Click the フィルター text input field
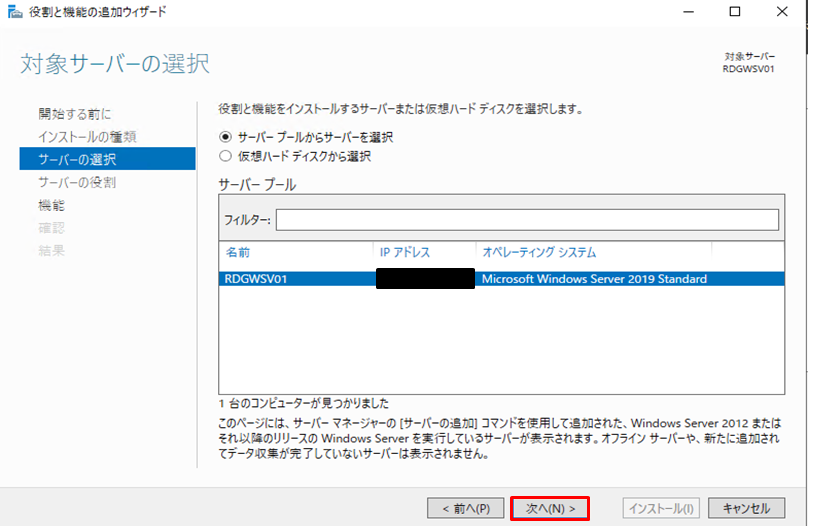This screenshot has width=819, height=526. point(526,220)
